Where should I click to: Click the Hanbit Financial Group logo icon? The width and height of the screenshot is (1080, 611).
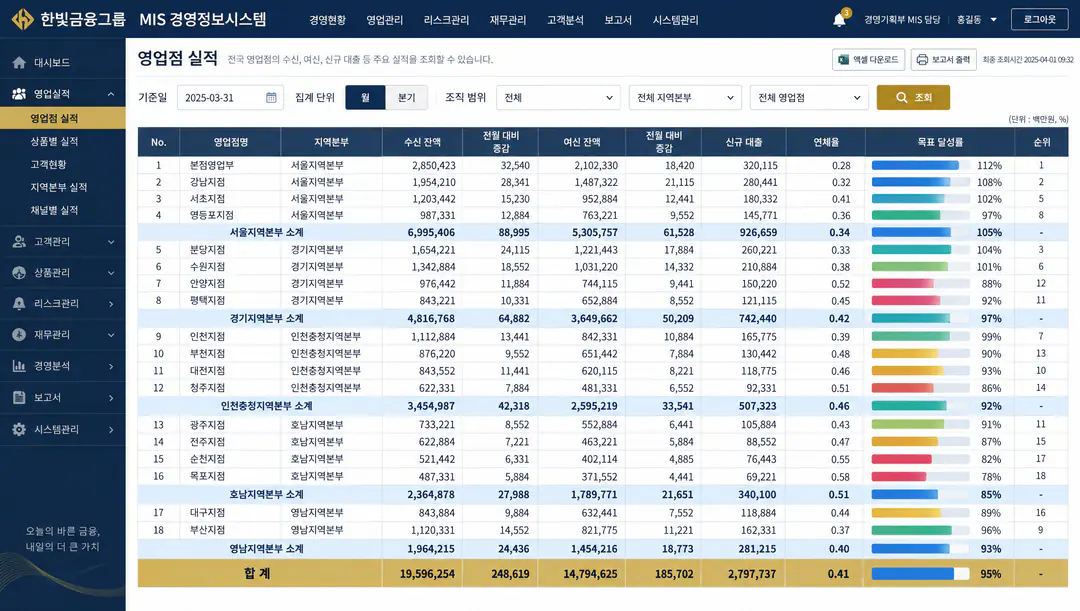[x=23, y=19]
